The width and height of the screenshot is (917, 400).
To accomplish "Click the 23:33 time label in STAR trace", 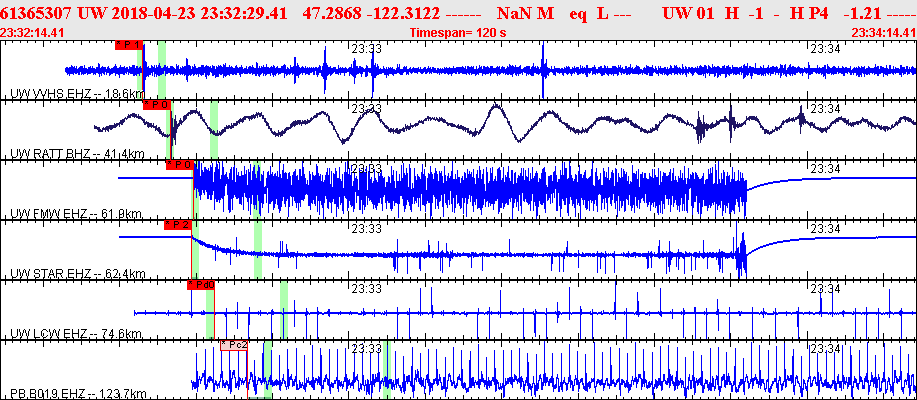I will [x=366, y=229].
